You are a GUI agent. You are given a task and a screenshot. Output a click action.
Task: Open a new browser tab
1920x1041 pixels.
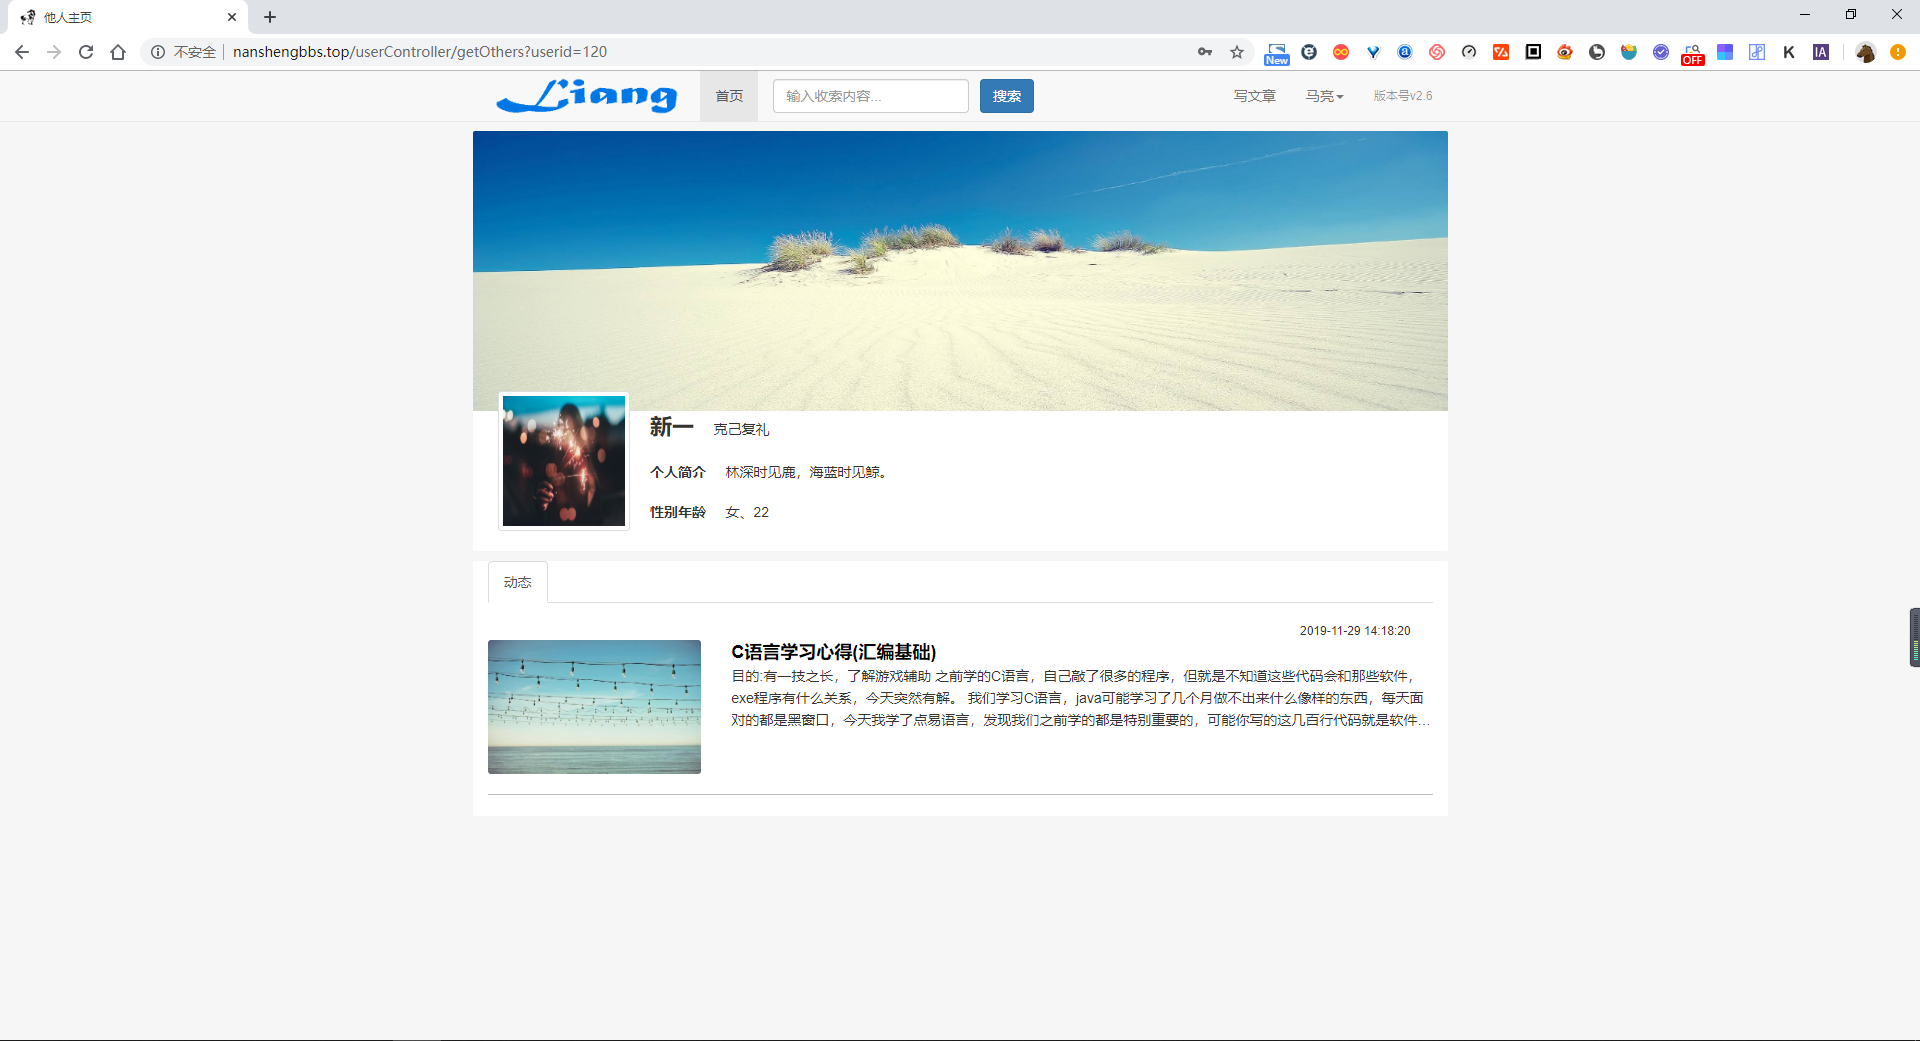[270, 17]
